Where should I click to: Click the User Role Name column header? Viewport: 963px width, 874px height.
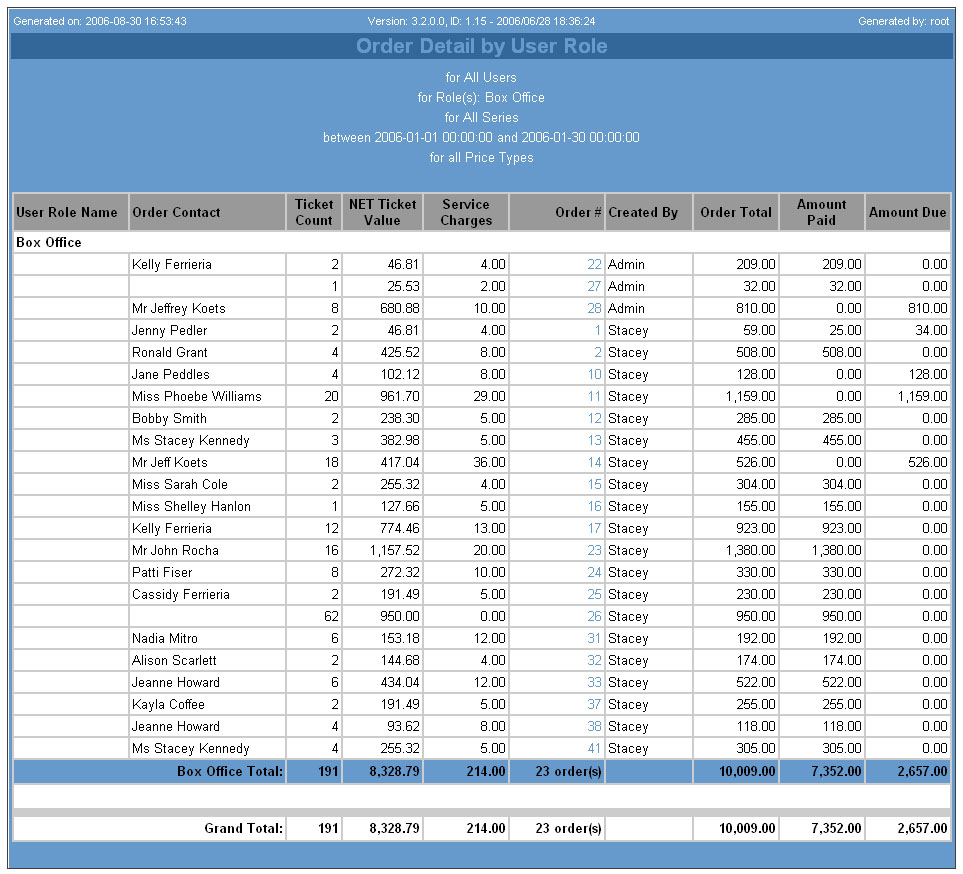71,213
